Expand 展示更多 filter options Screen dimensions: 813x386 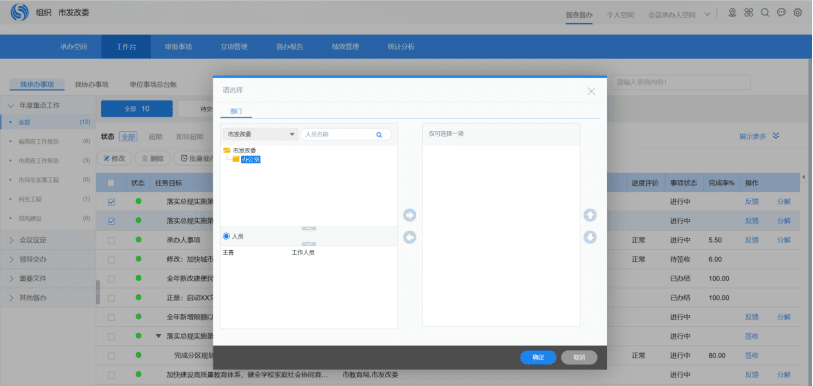click(753, 136)
